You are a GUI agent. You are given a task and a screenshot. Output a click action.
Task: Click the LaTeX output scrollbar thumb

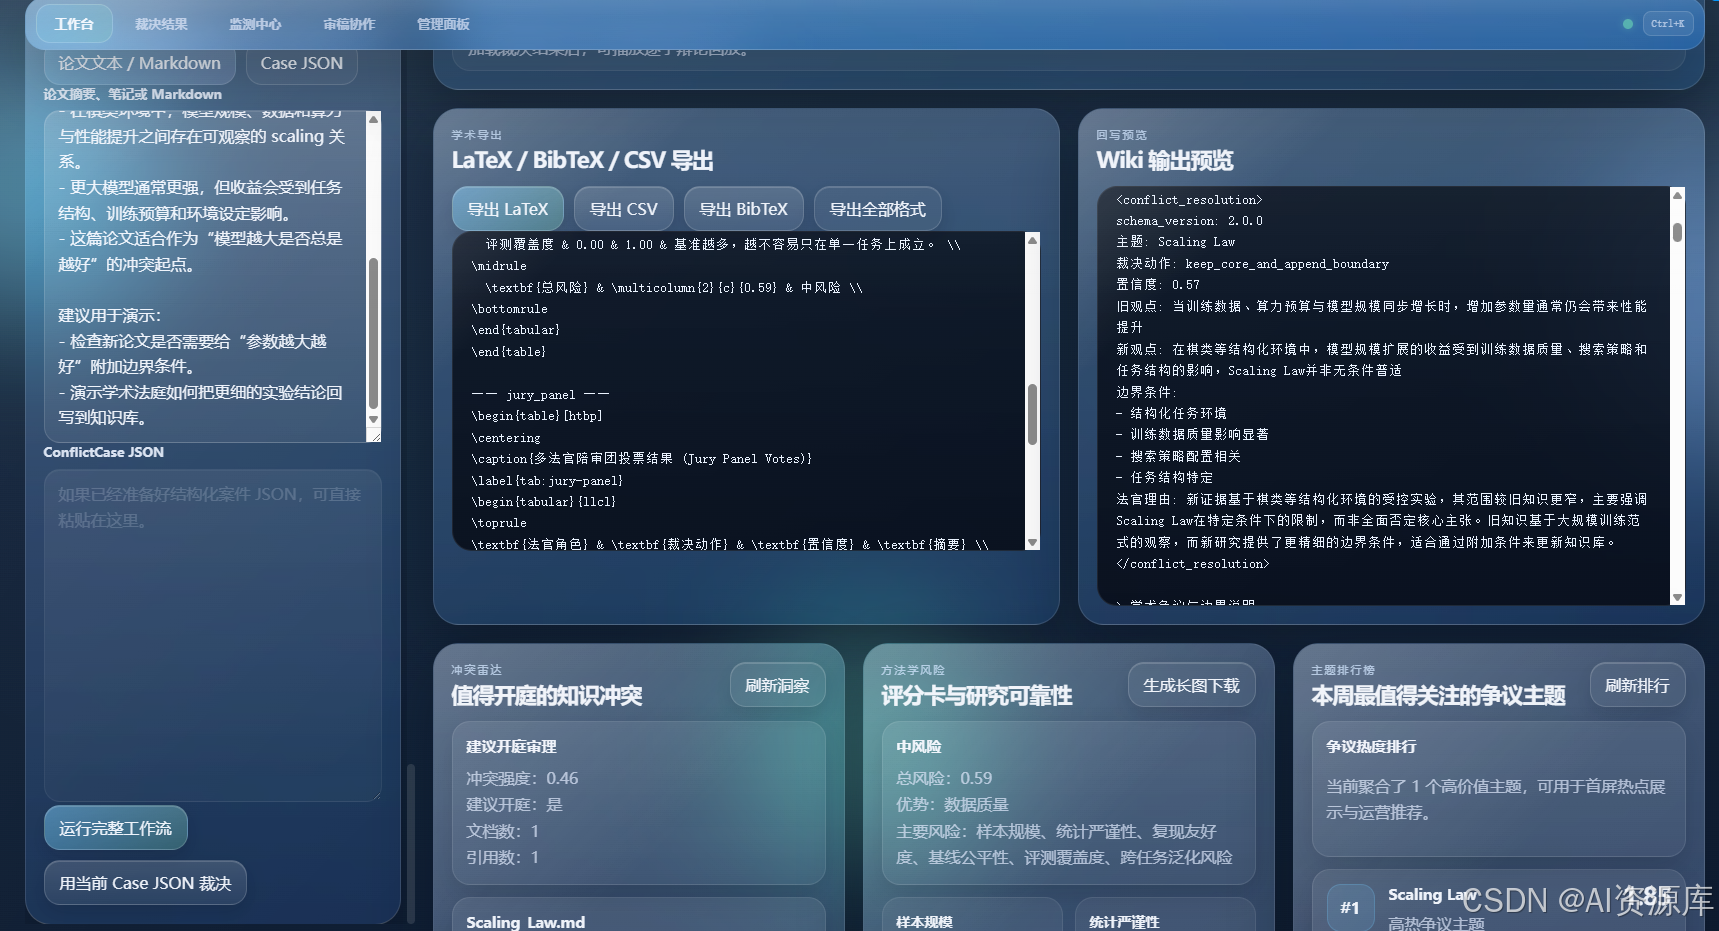1032,415
